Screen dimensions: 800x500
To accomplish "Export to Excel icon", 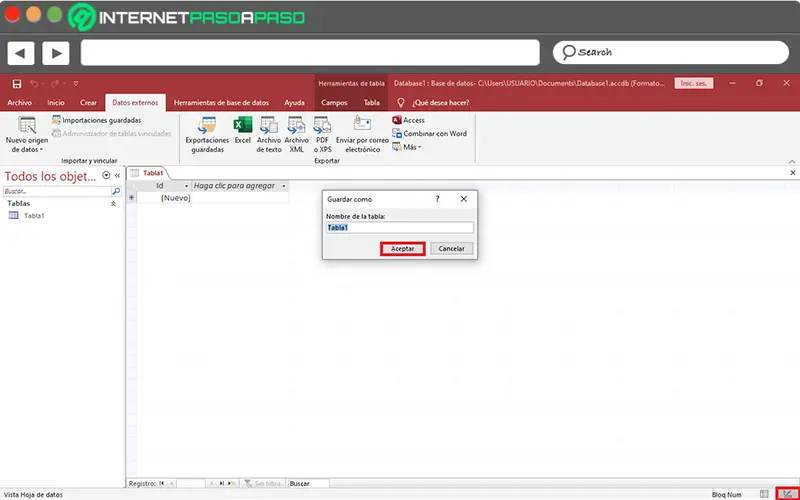I will tap(243, 130).
